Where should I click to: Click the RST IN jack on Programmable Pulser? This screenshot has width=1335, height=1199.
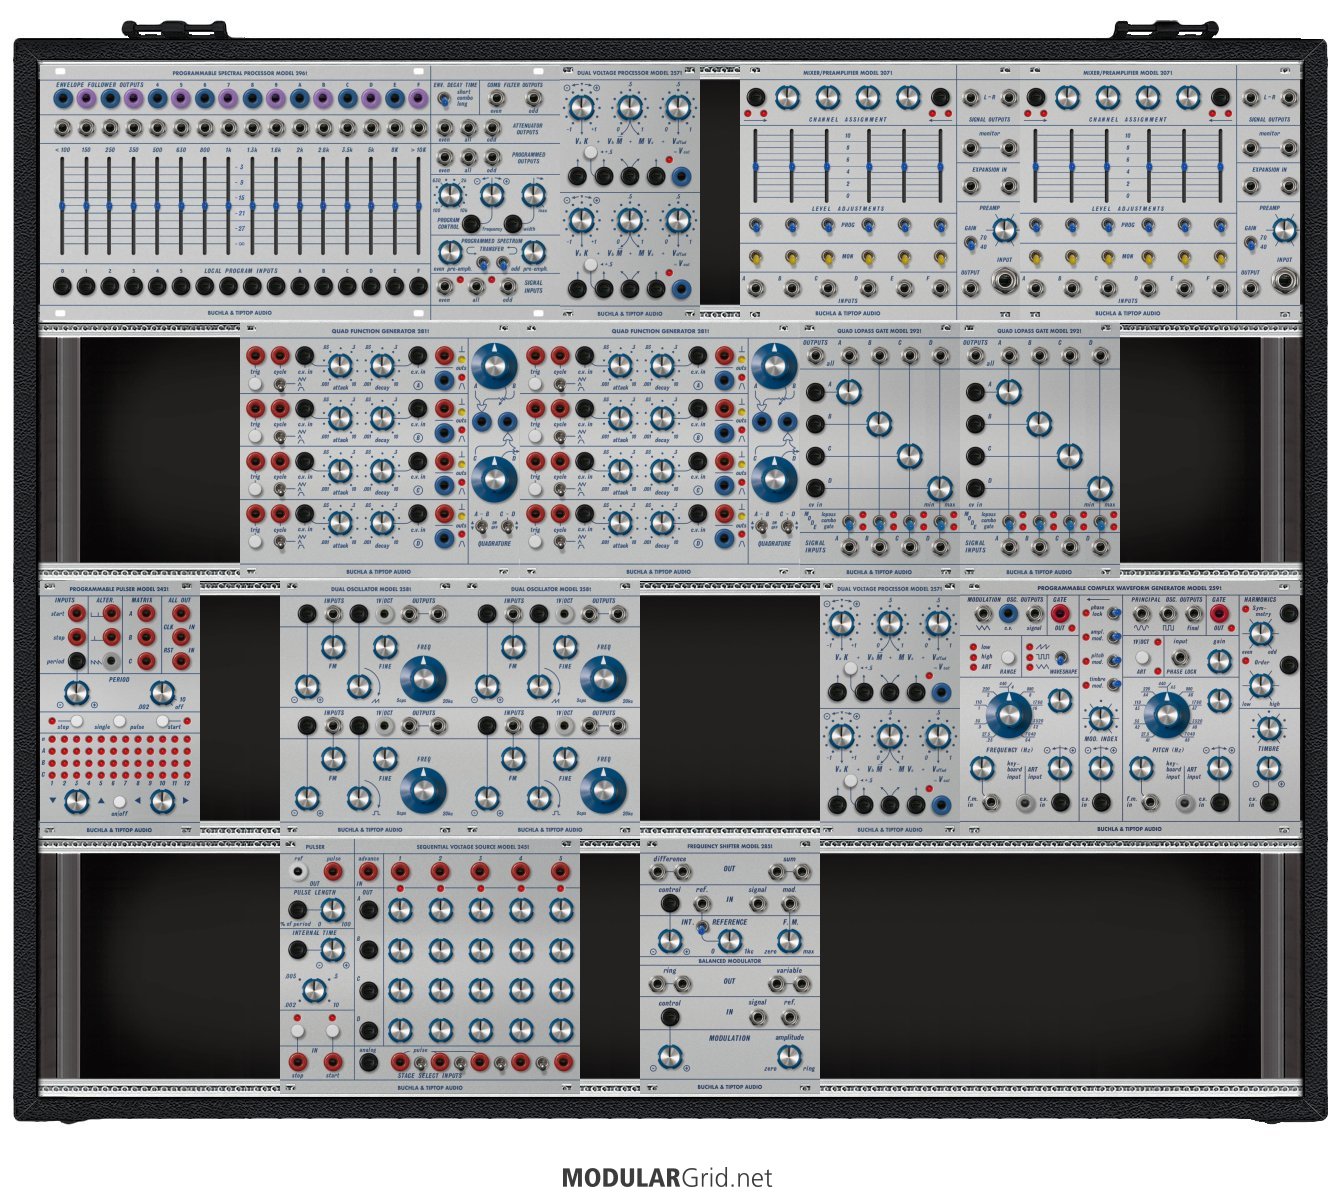(x=181, y=661)
